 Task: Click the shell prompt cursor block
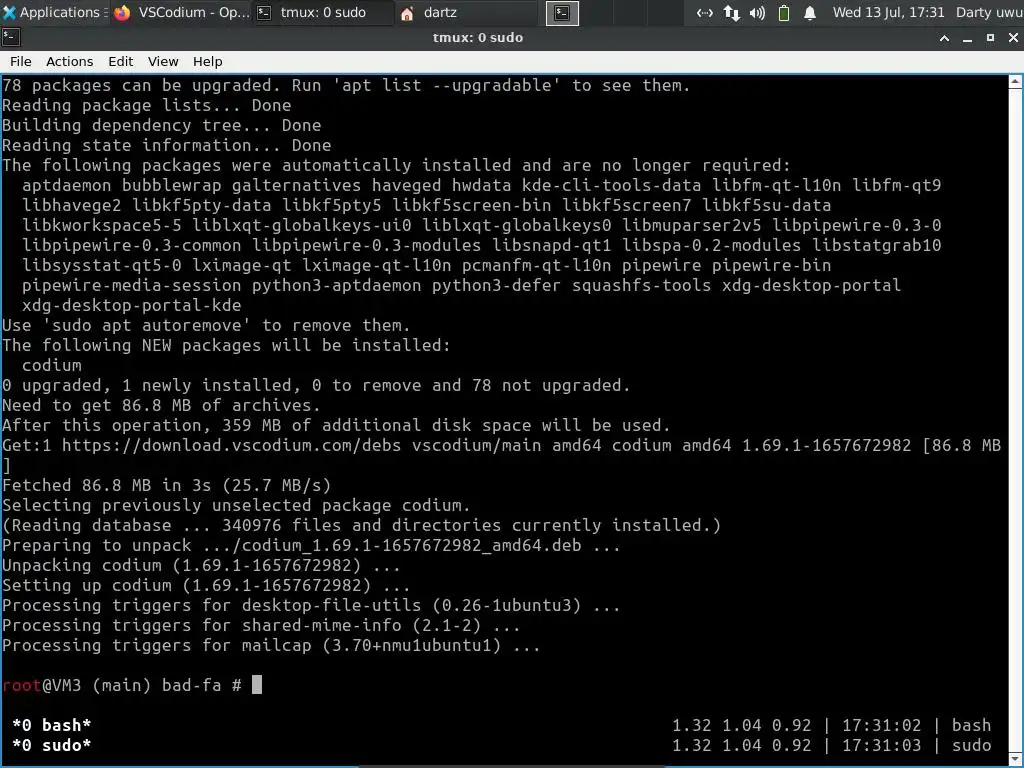click(257, 685)
